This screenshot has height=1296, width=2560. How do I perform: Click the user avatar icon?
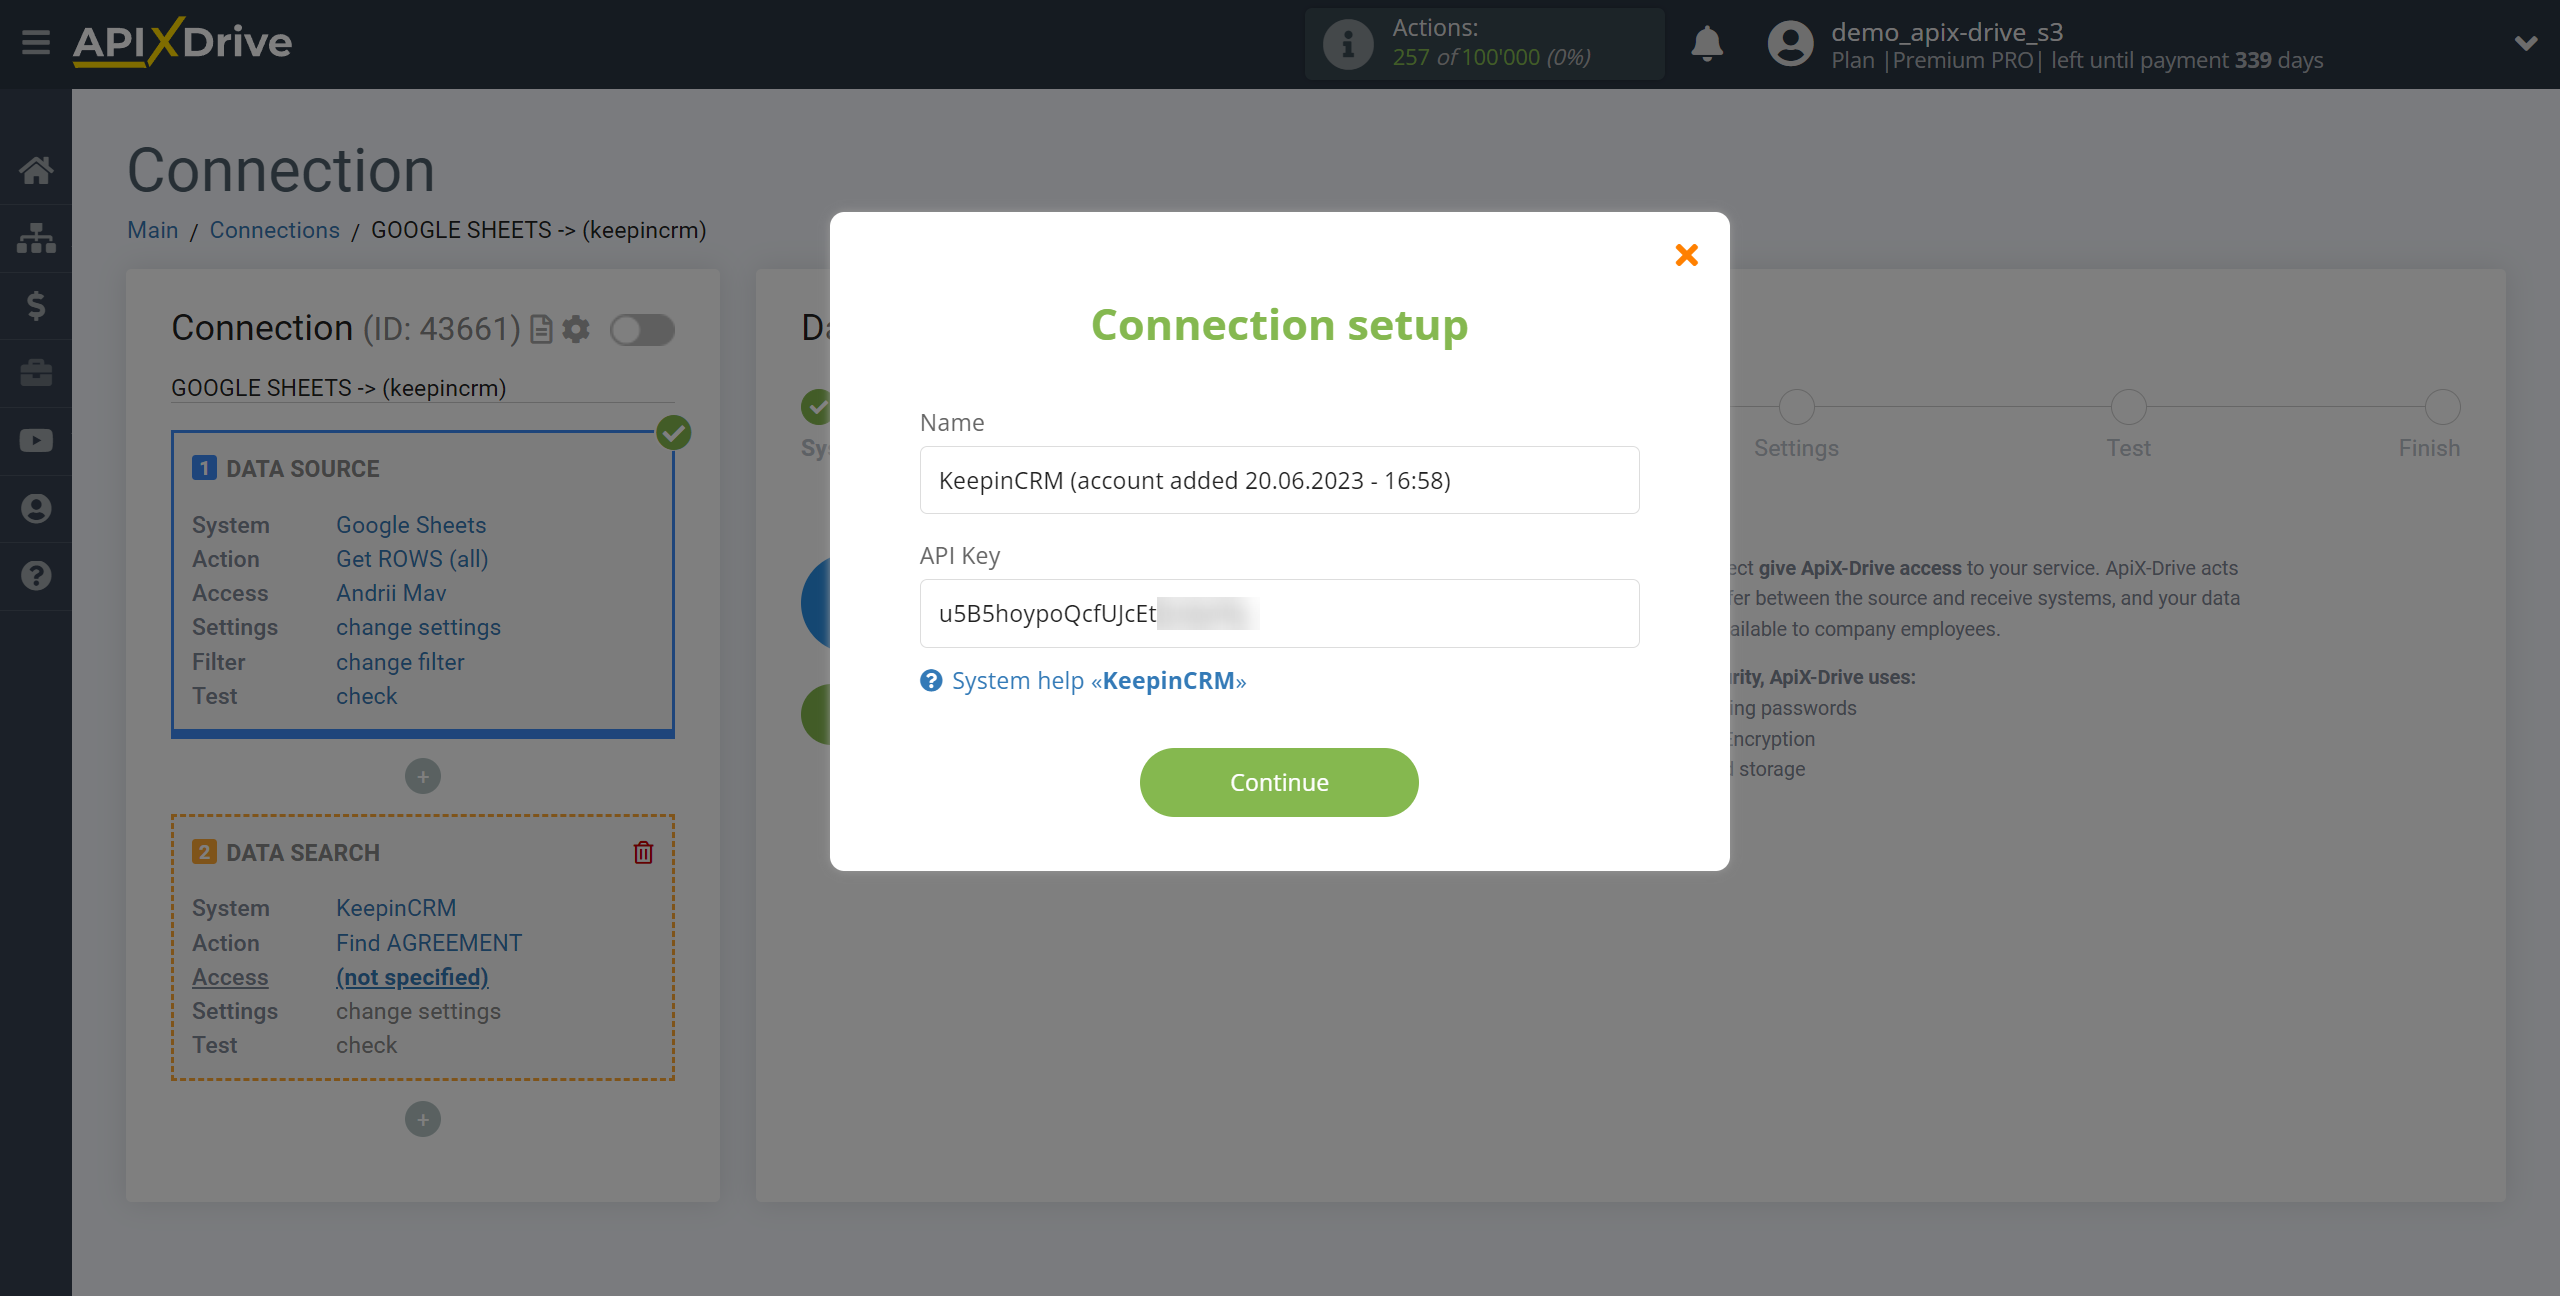pos(1790,44)
